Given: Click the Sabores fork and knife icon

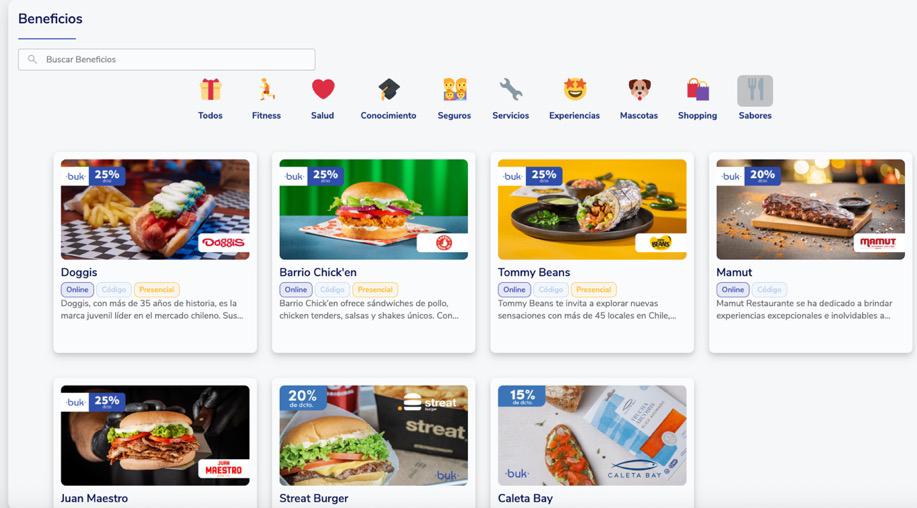Looking at the screenshot, I should pos(755,91).
